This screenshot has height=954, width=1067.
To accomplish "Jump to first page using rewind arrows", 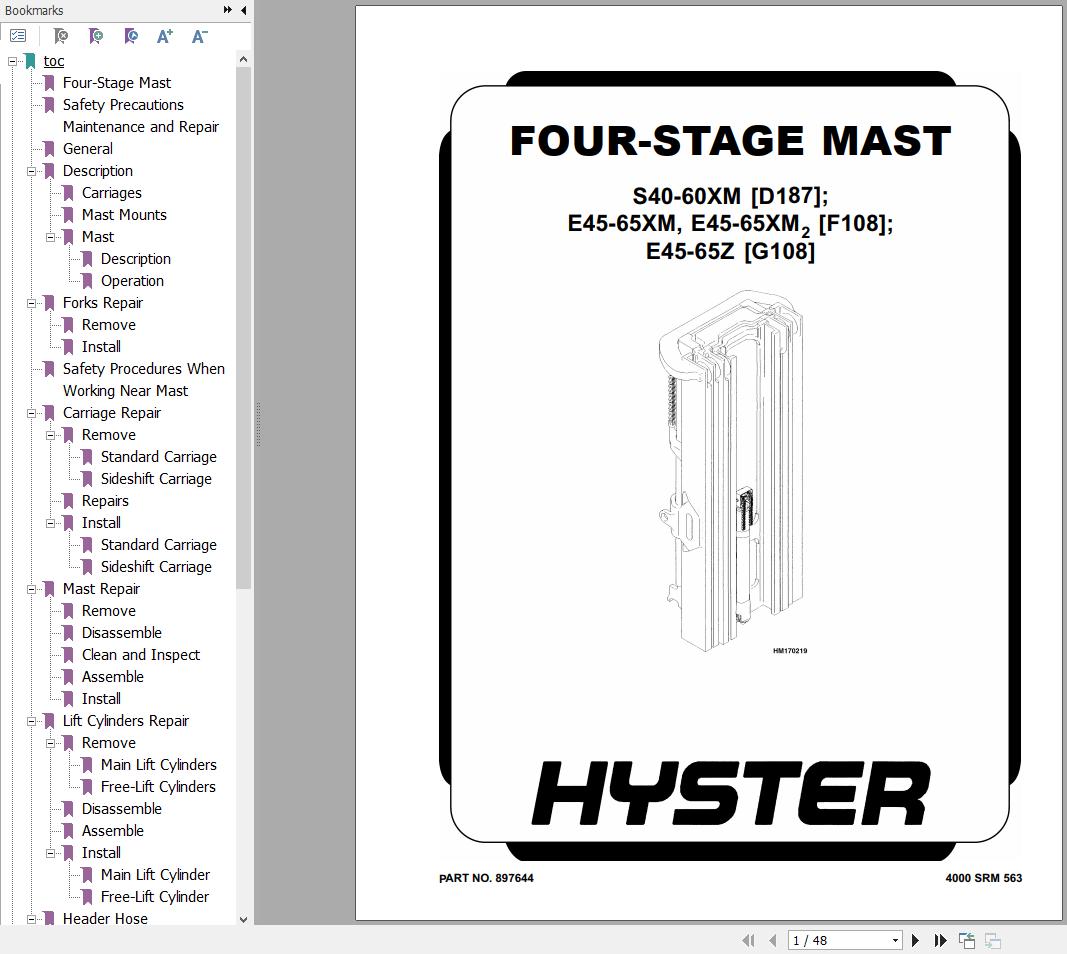I will pos(749,940).
